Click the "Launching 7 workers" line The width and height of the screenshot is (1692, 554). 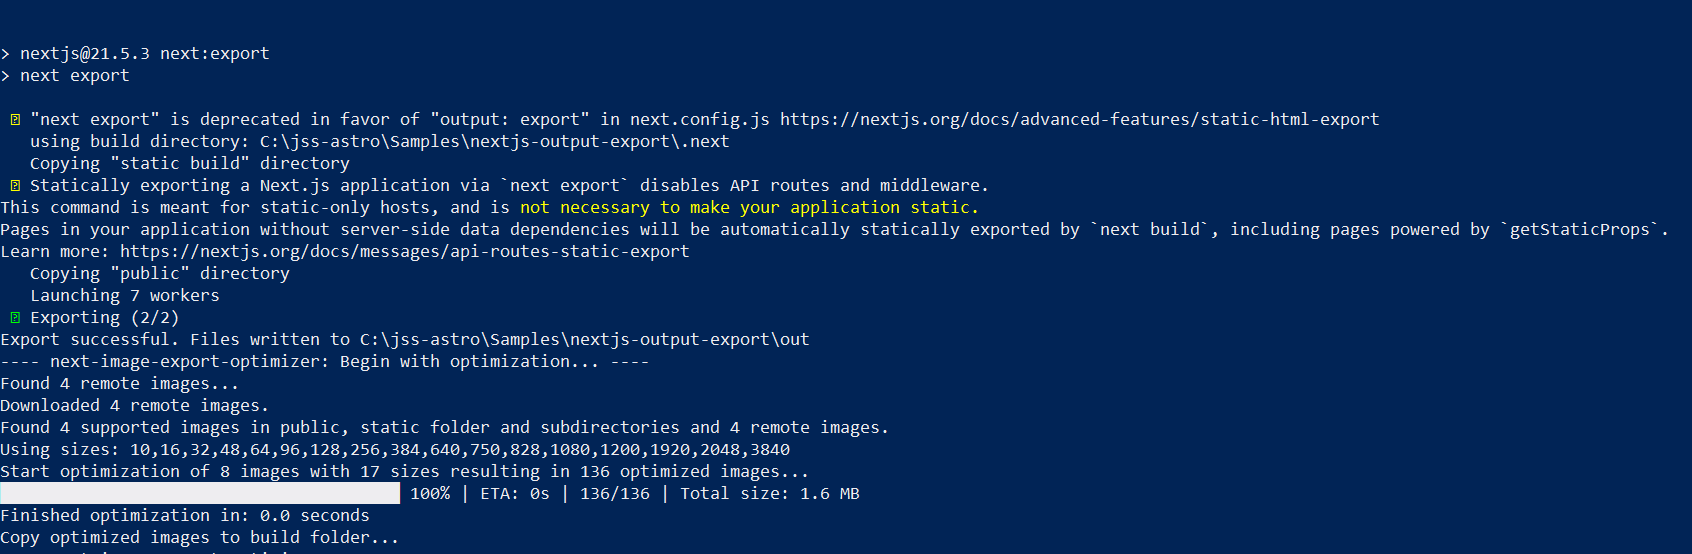124,296
